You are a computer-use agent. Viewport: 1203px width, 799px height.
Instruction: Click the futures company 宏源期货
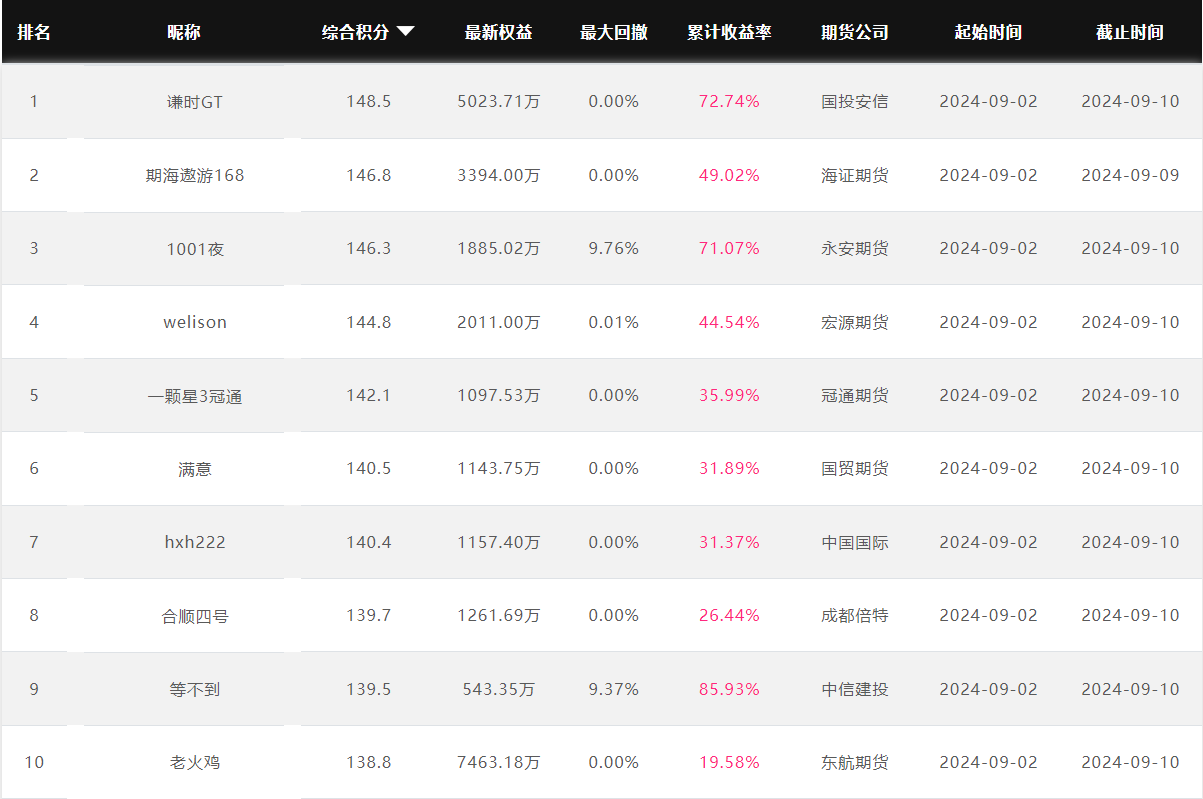pos(855,322)
